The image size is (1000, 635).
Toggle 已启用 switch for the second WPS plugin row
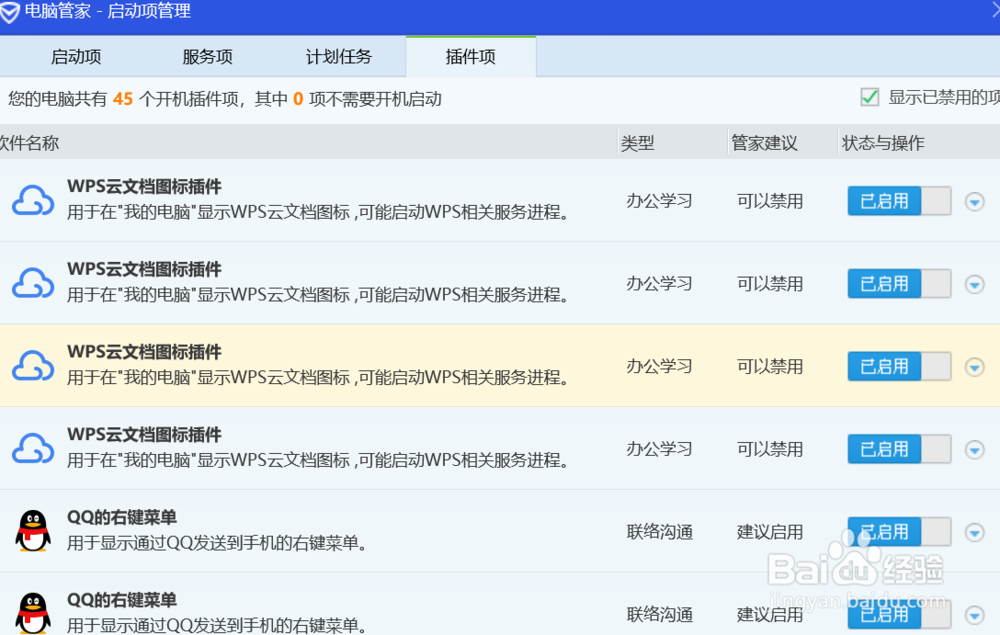click(x=899, y=284)
